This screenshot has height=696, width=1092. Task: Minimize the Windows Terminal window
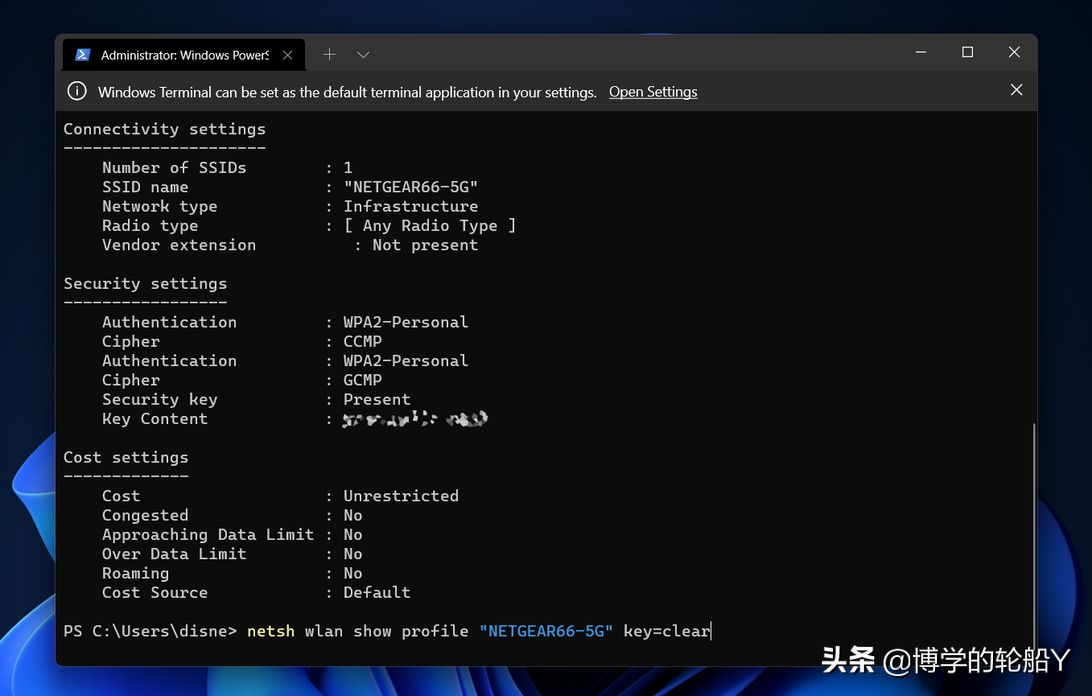point(920,53)
